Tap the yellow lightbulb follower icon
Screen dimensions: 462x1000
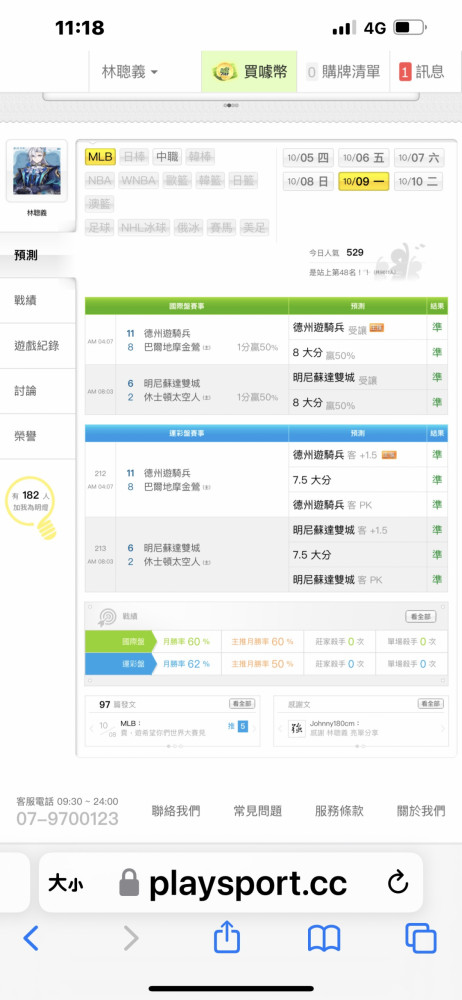(31, 506)
